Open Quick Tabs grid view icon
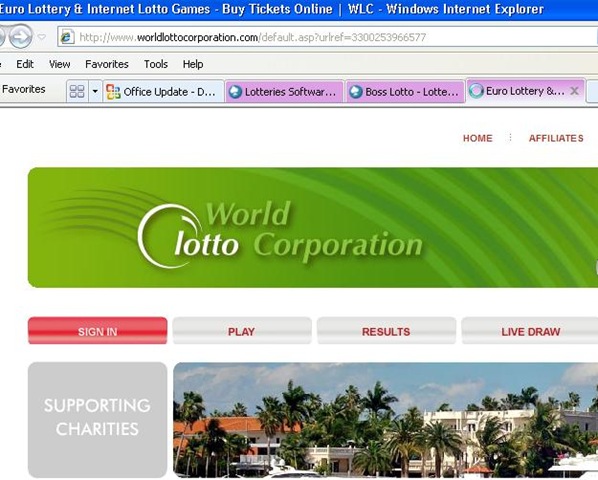The image size is (598, 480). click(77, 91)
